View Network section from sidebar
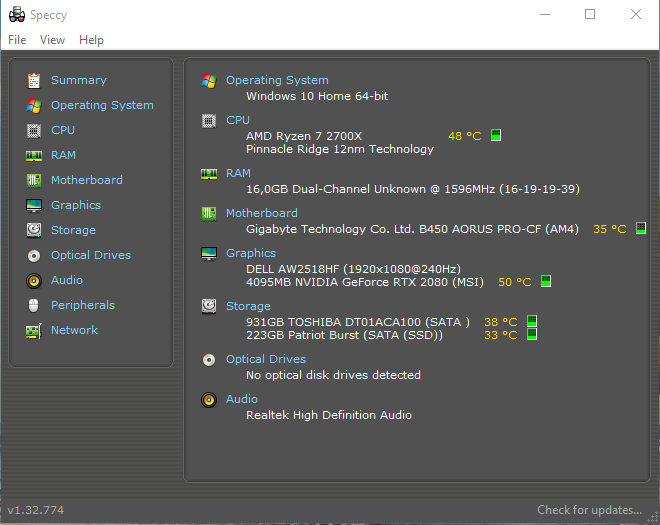660x525 pixels. coord(75,330)
